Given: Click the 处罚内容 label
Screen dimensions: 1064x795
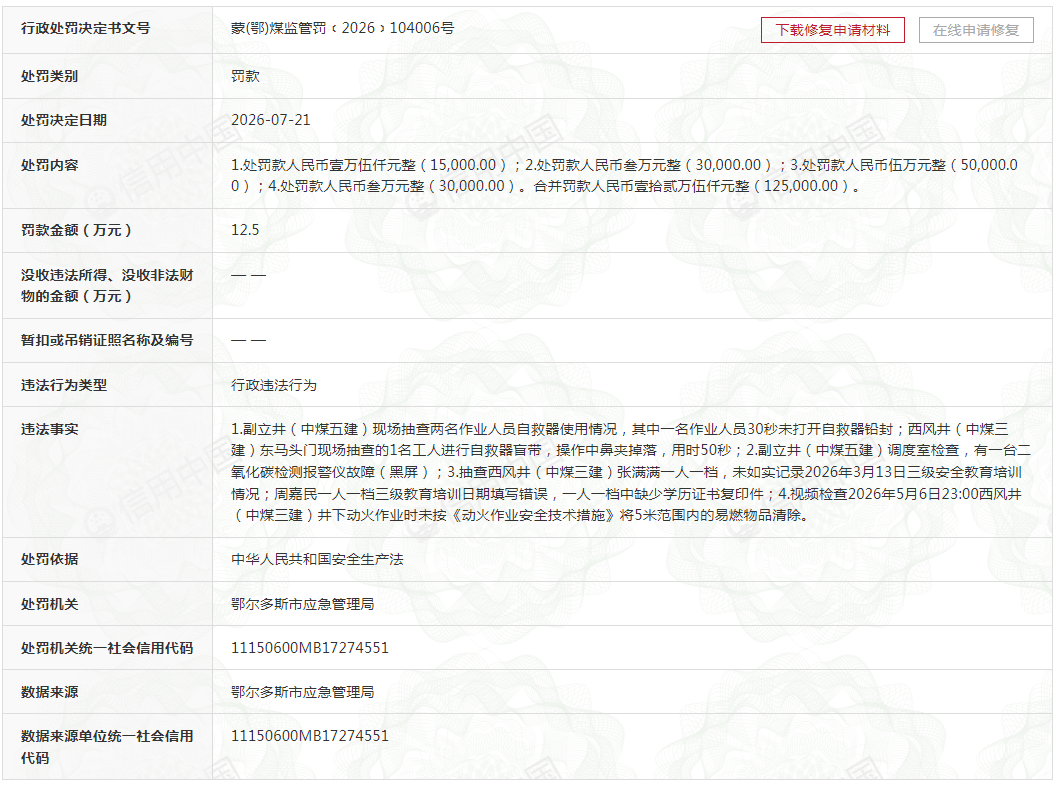Looking at the screenshot, I should pyautogui.click(x=50, y=165).
